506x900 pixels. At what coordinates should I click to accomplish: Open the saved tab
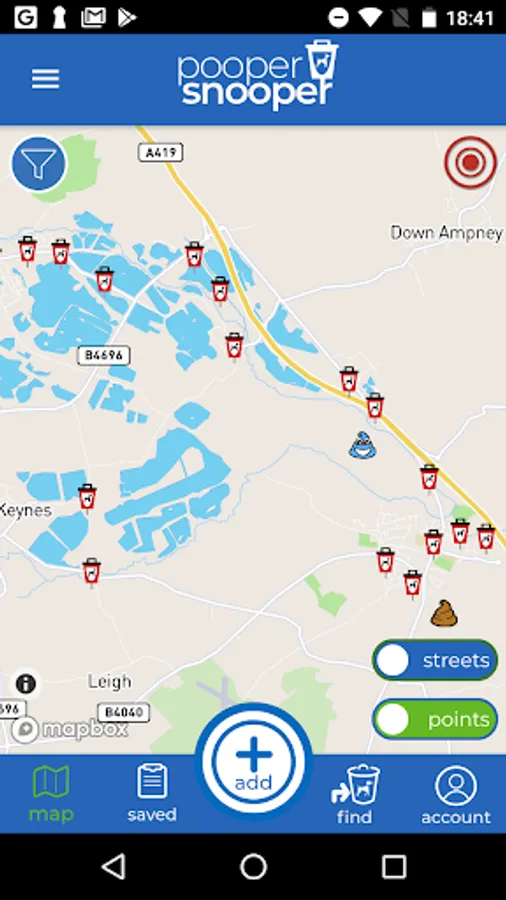coord(152,794)
